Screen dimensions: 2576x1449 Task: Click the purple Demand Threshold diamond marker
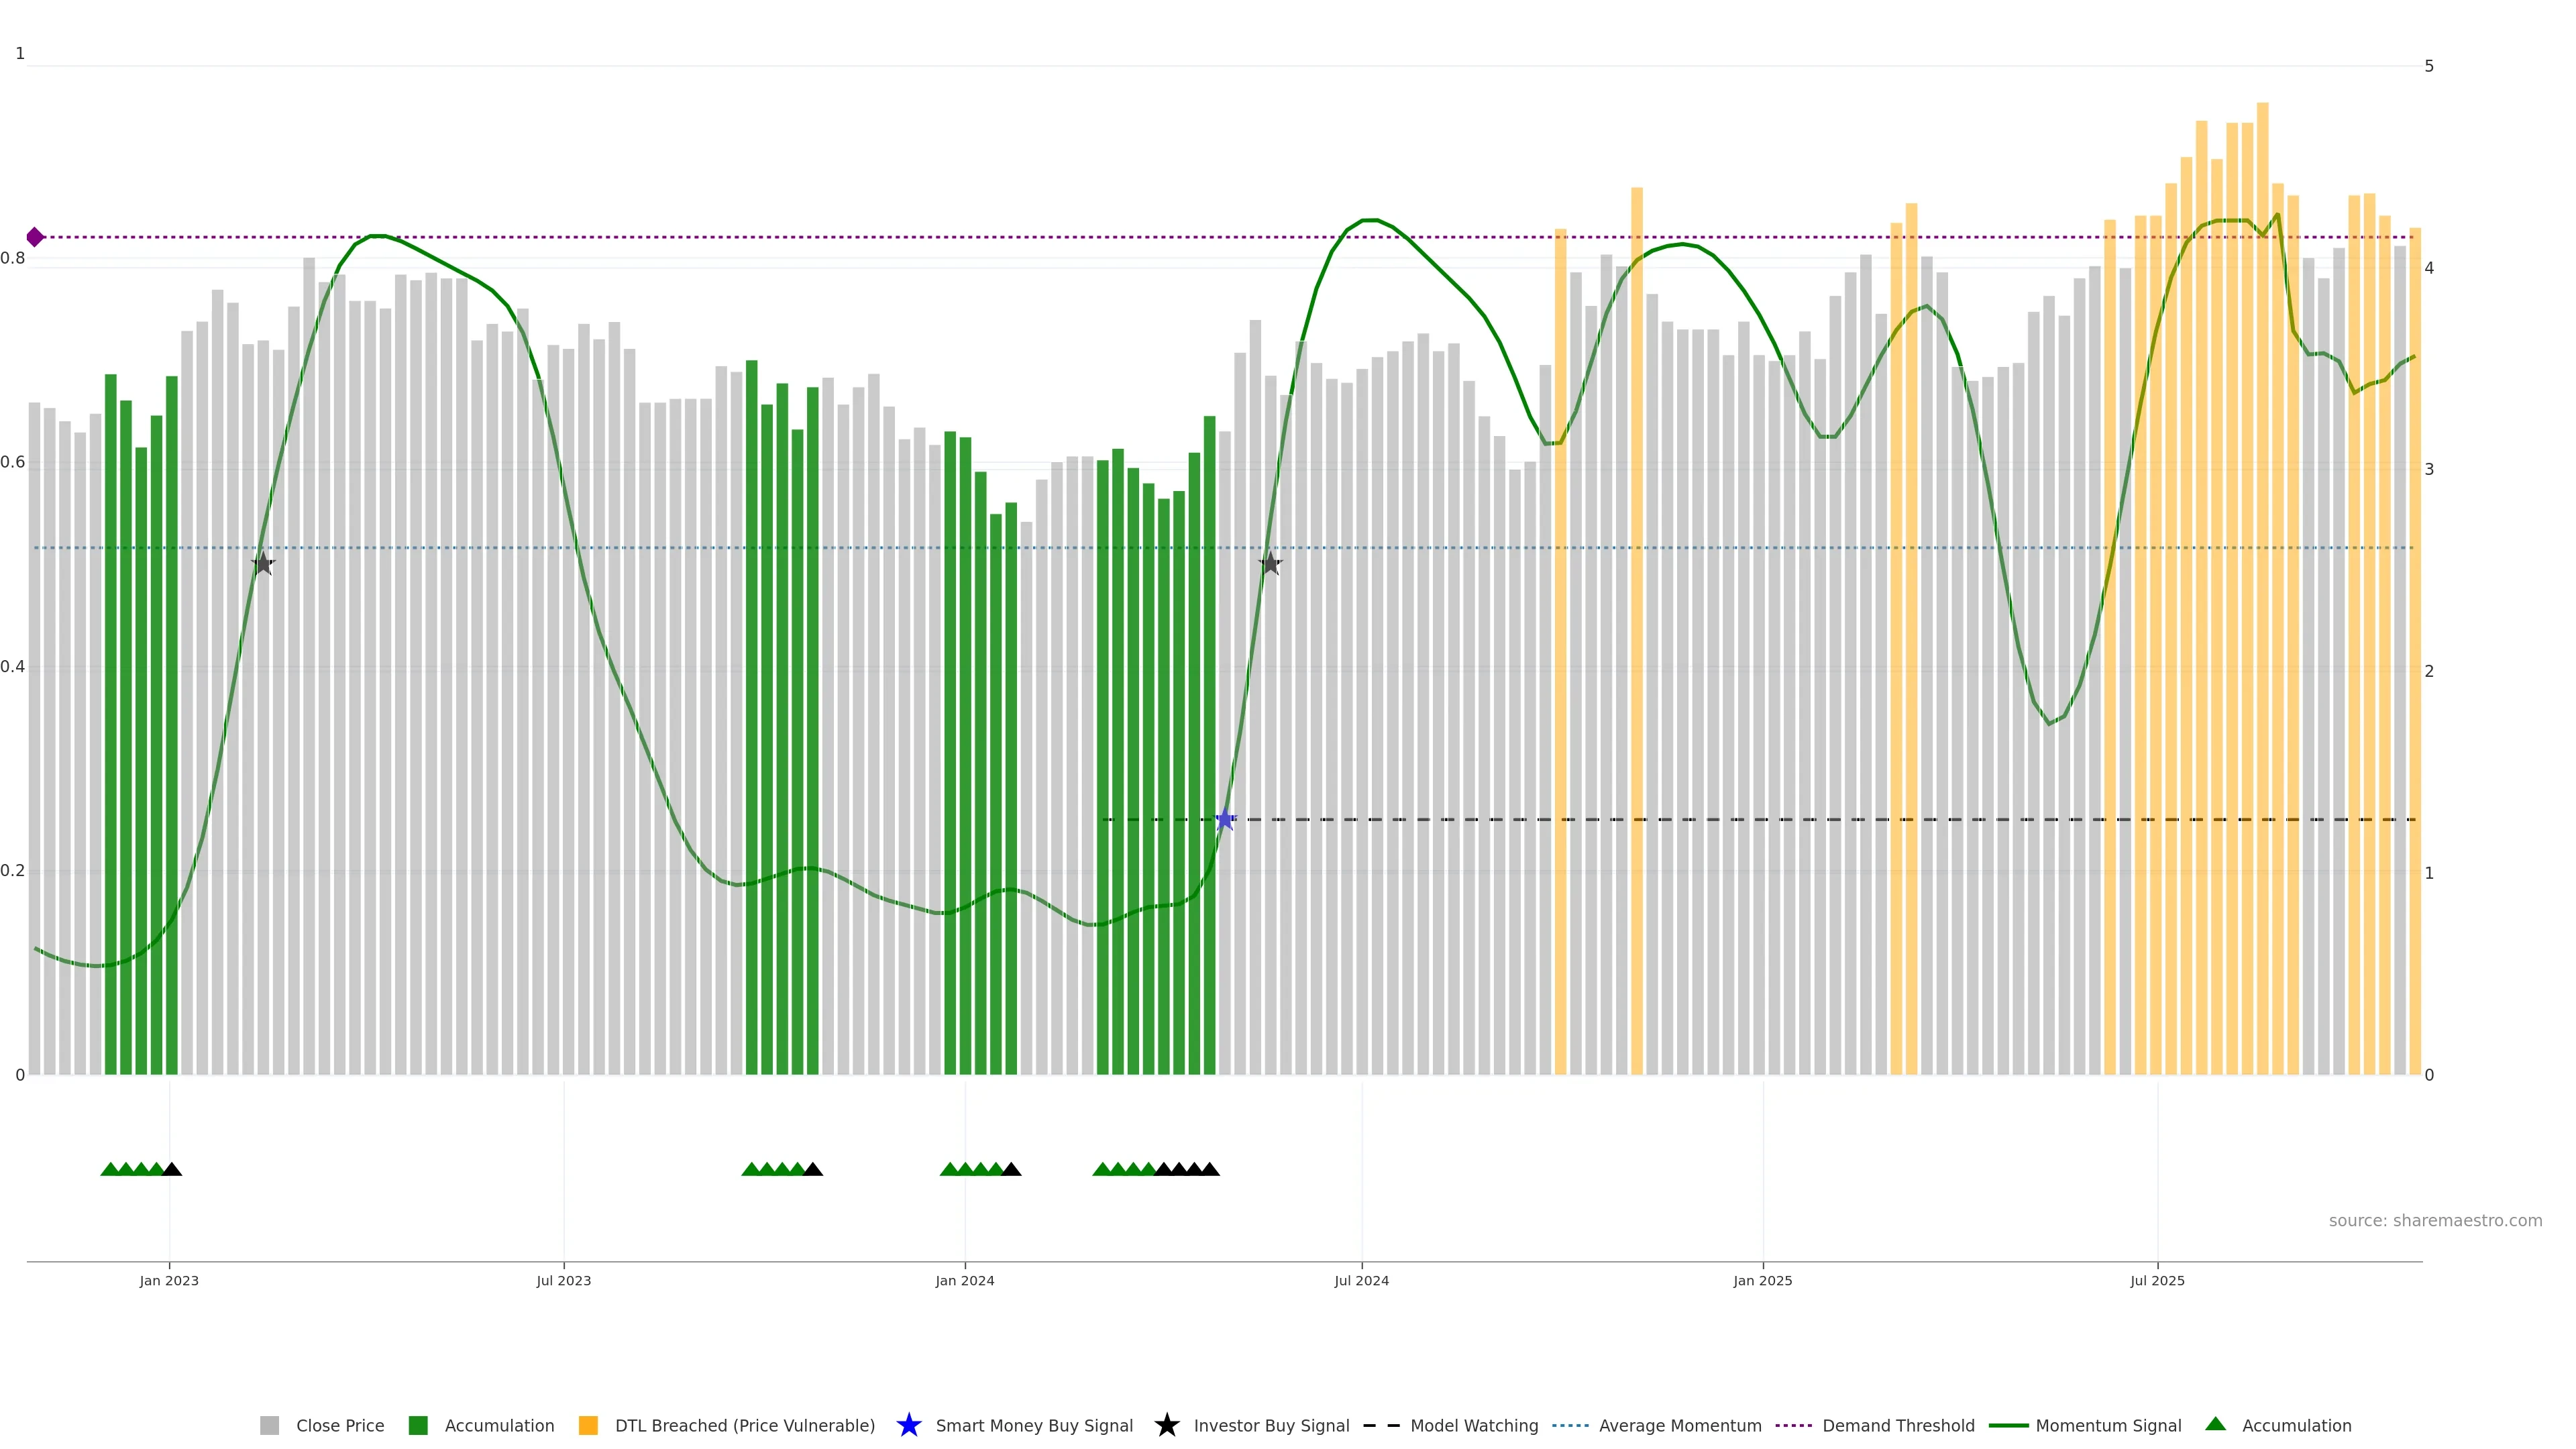tap(35, 237)
